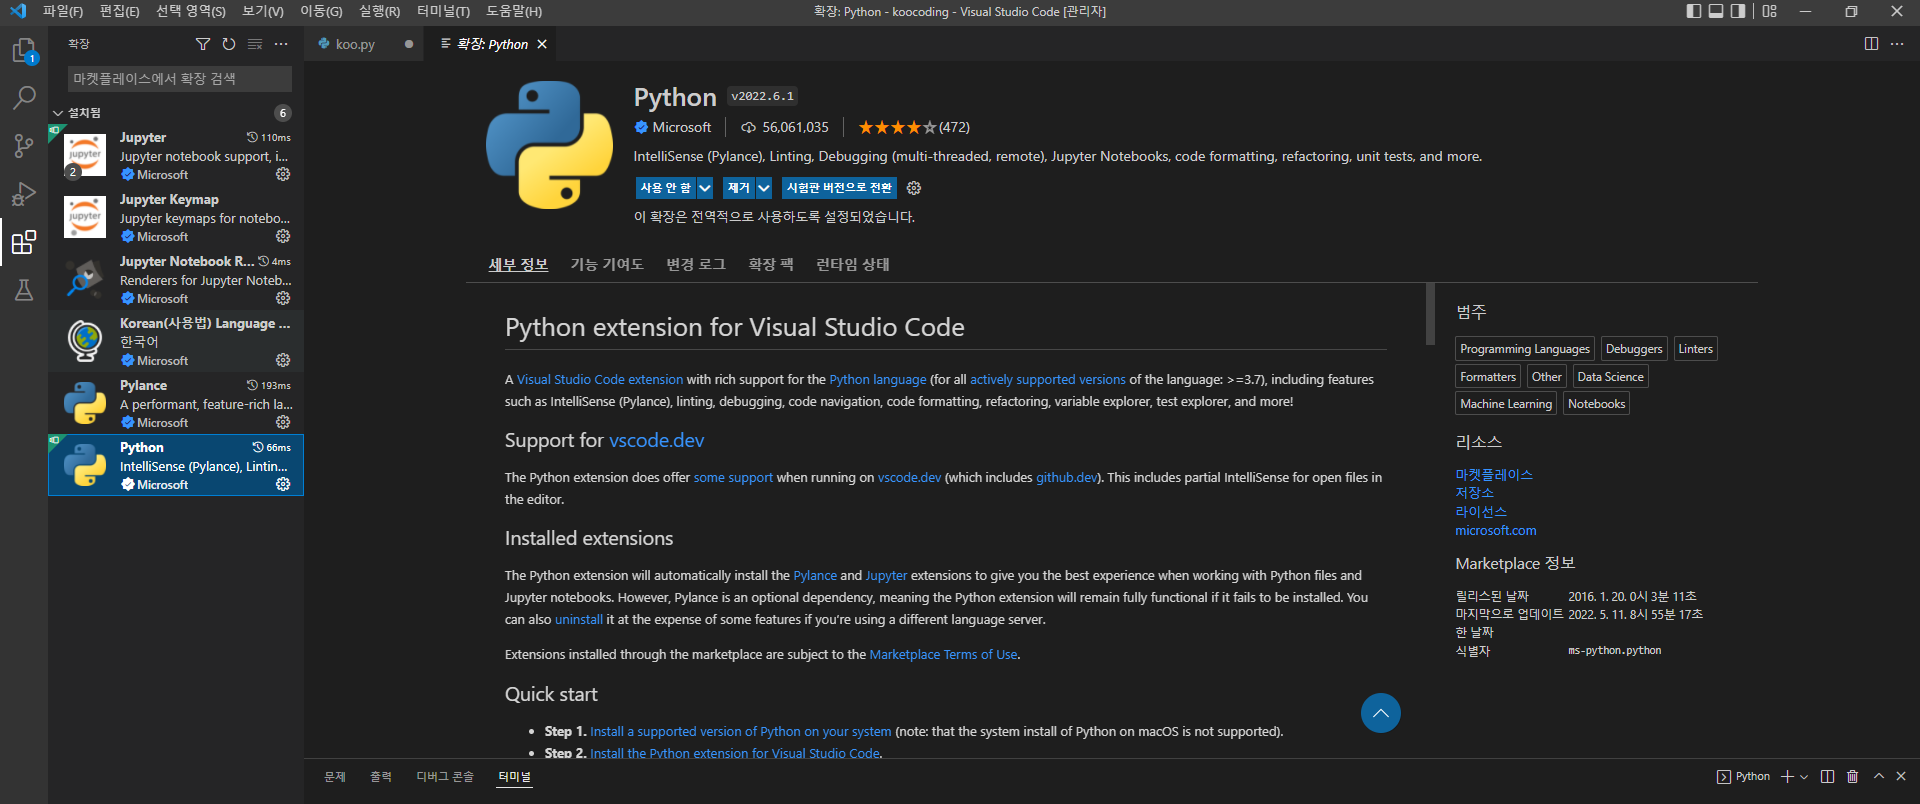The height and width of the screenshot is (804, 1920).
Task: Create a new terminal with plus icon
Action: point(1787,776)
